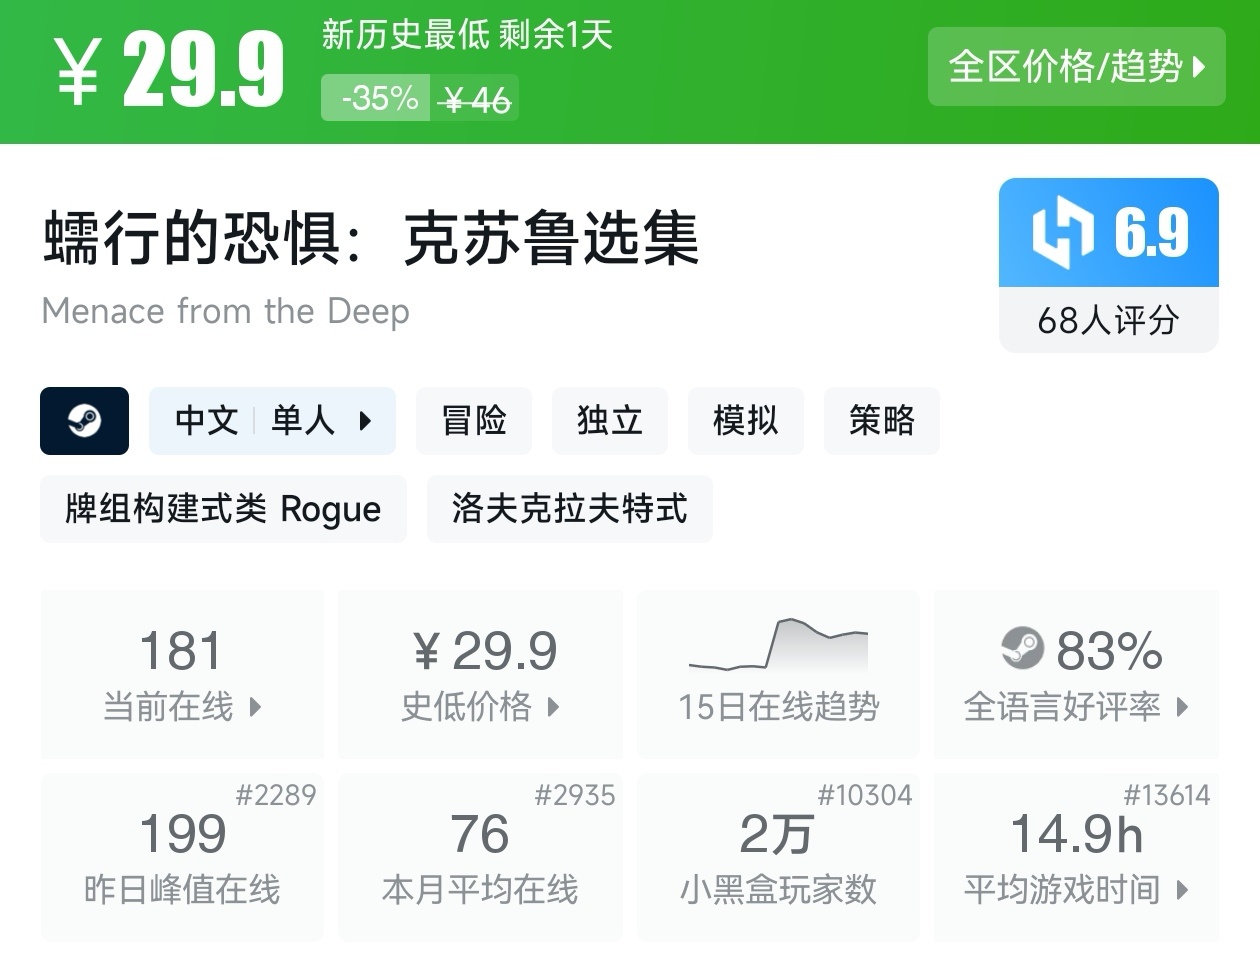1260x965 pixels.
Task: Click the 小黑盒玩家数 2万 stat card
Action: 778,857
